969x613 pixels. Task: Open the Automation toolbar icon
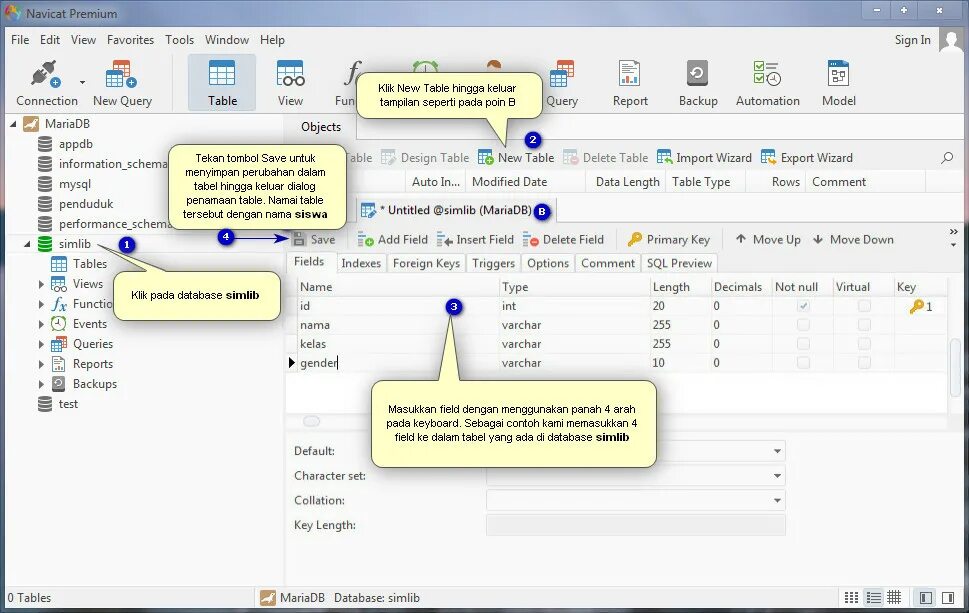tap(768, 83)
